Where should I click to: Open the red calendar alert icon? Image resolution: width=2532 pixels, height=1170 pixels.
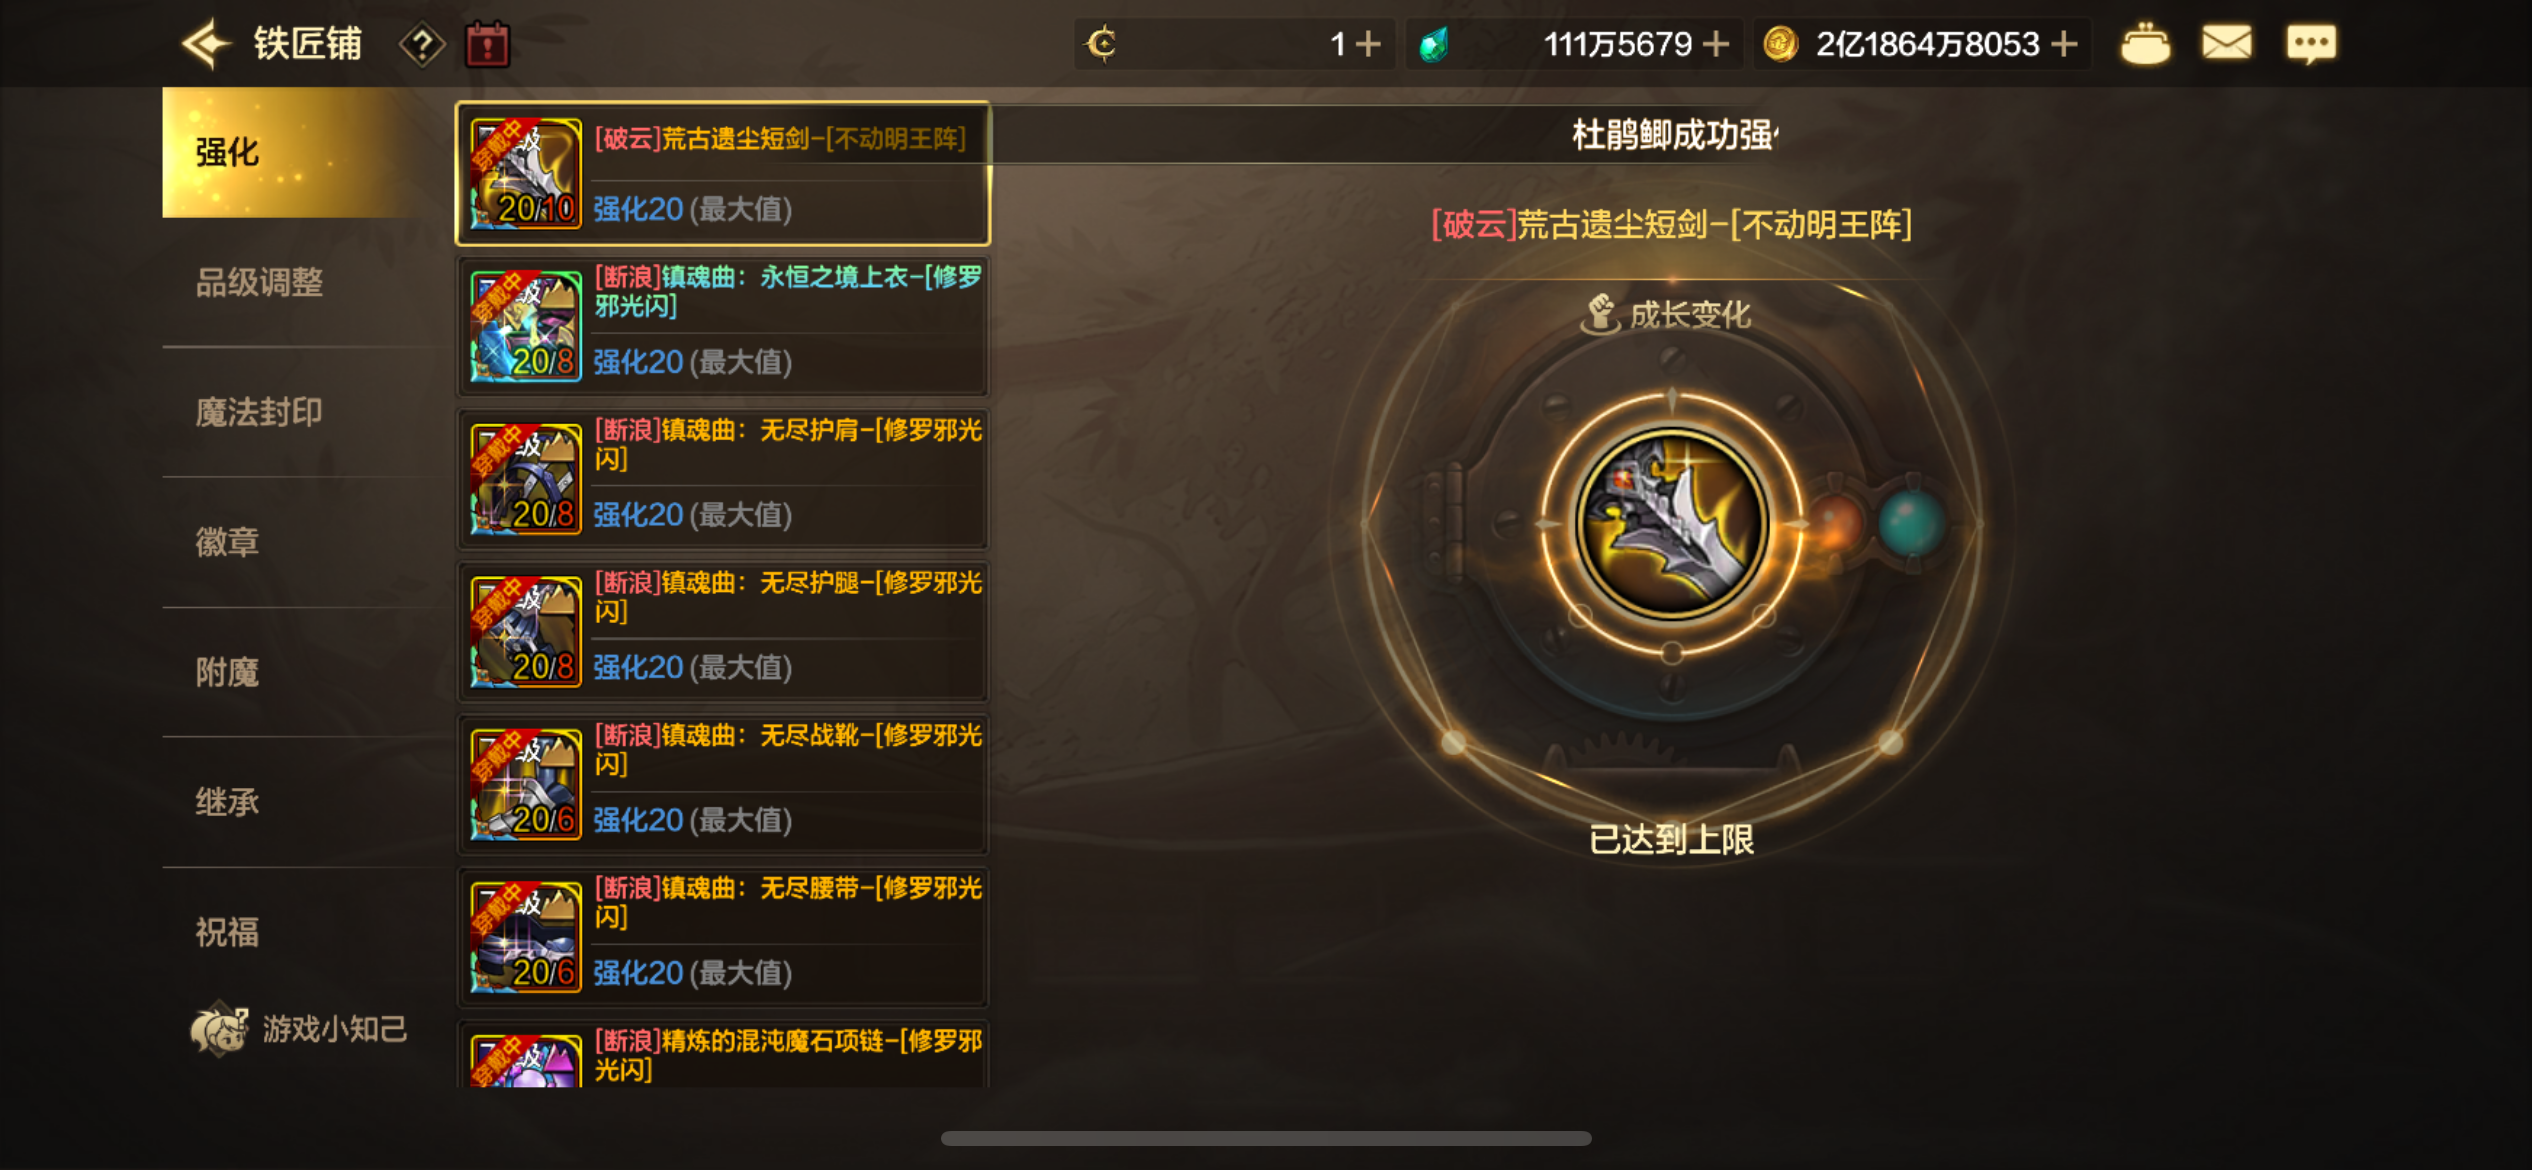coord(488,45)
